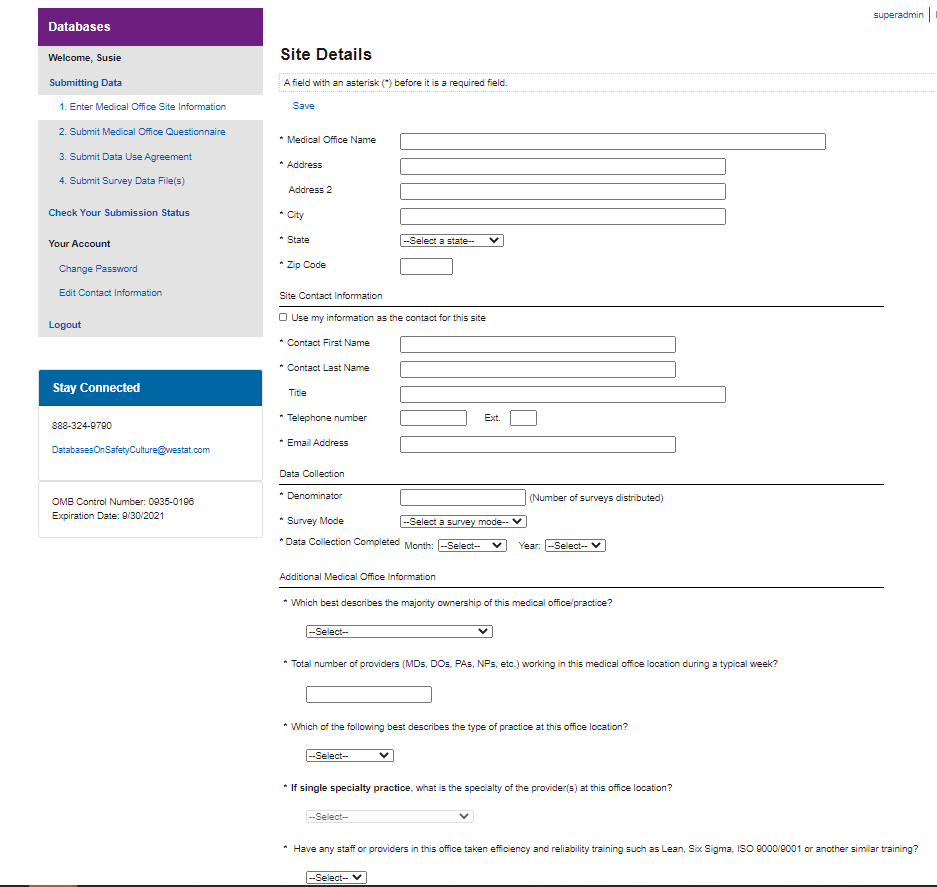
Task: Click the 'Your Account' heading
Action: coord(79,244)
